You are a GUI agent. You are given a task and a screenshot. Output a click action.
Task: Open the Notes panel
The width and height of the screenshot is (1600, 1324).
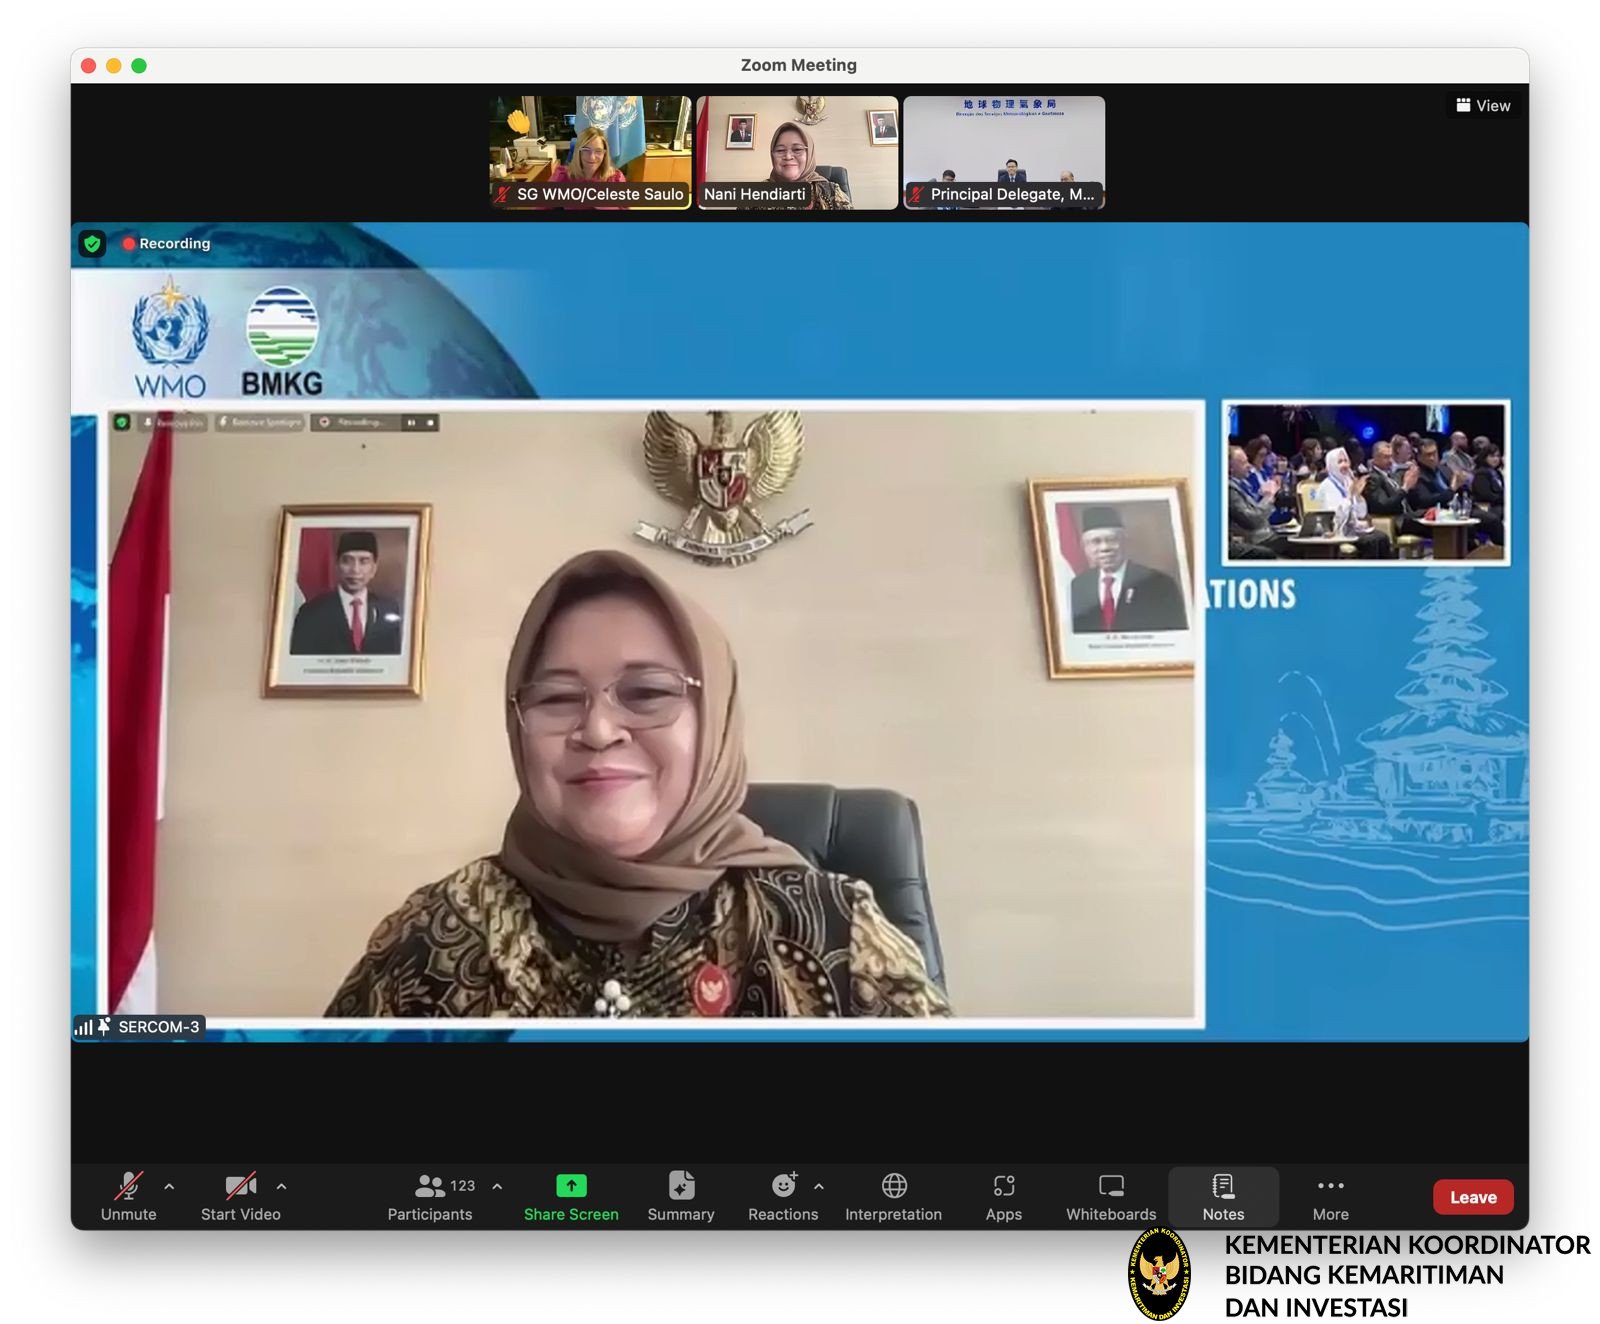coord(1223,1197)
